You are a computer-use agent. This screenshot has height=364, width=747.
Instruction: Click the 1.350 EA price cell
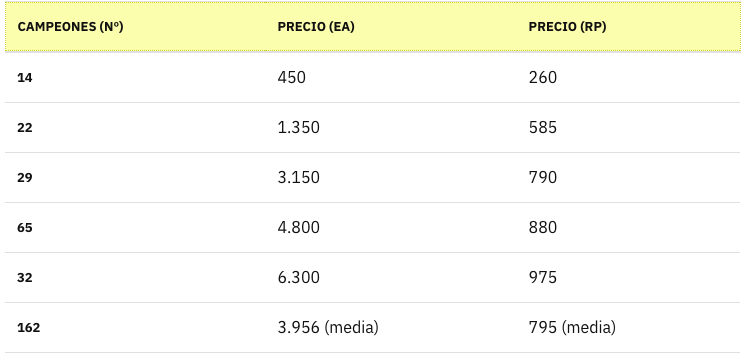pos(299,128)
